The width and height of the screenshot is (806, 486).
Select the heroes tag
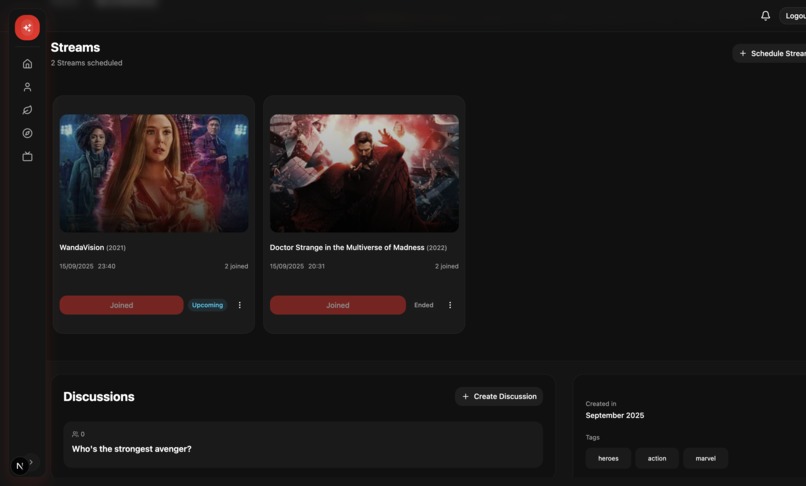click(608, 458)
